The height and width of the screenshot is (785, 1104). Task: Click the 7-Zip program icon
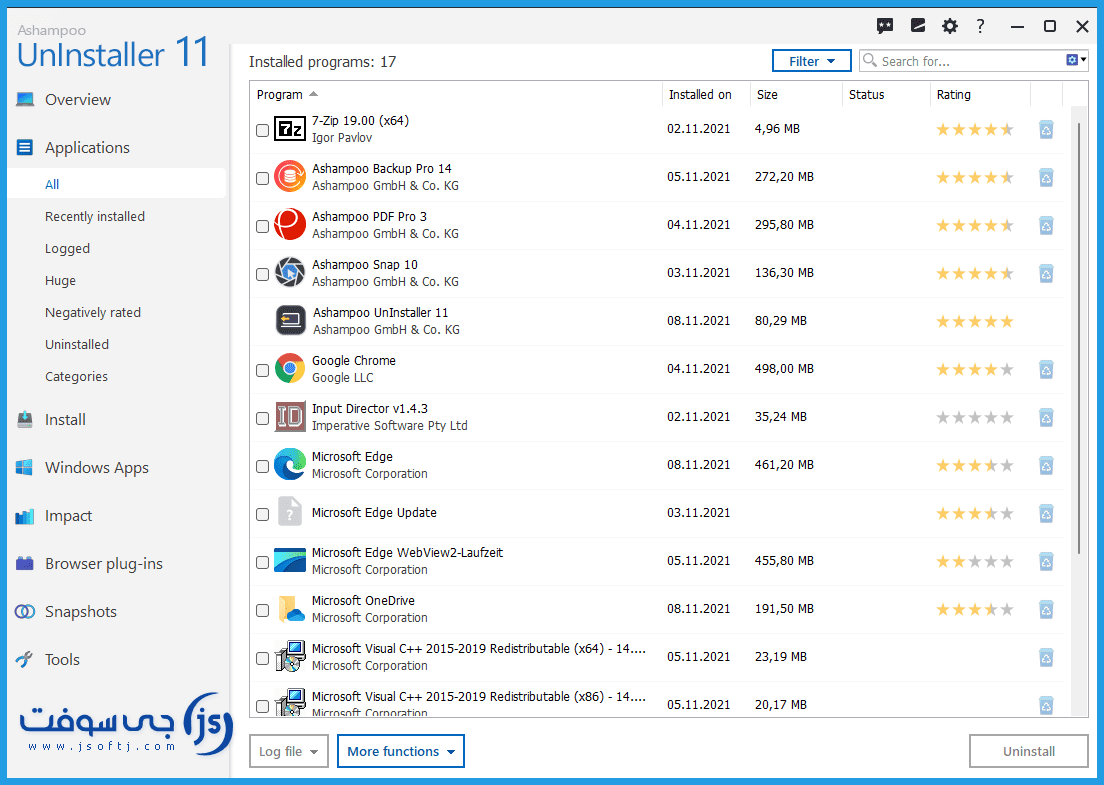tap(289, 129)
